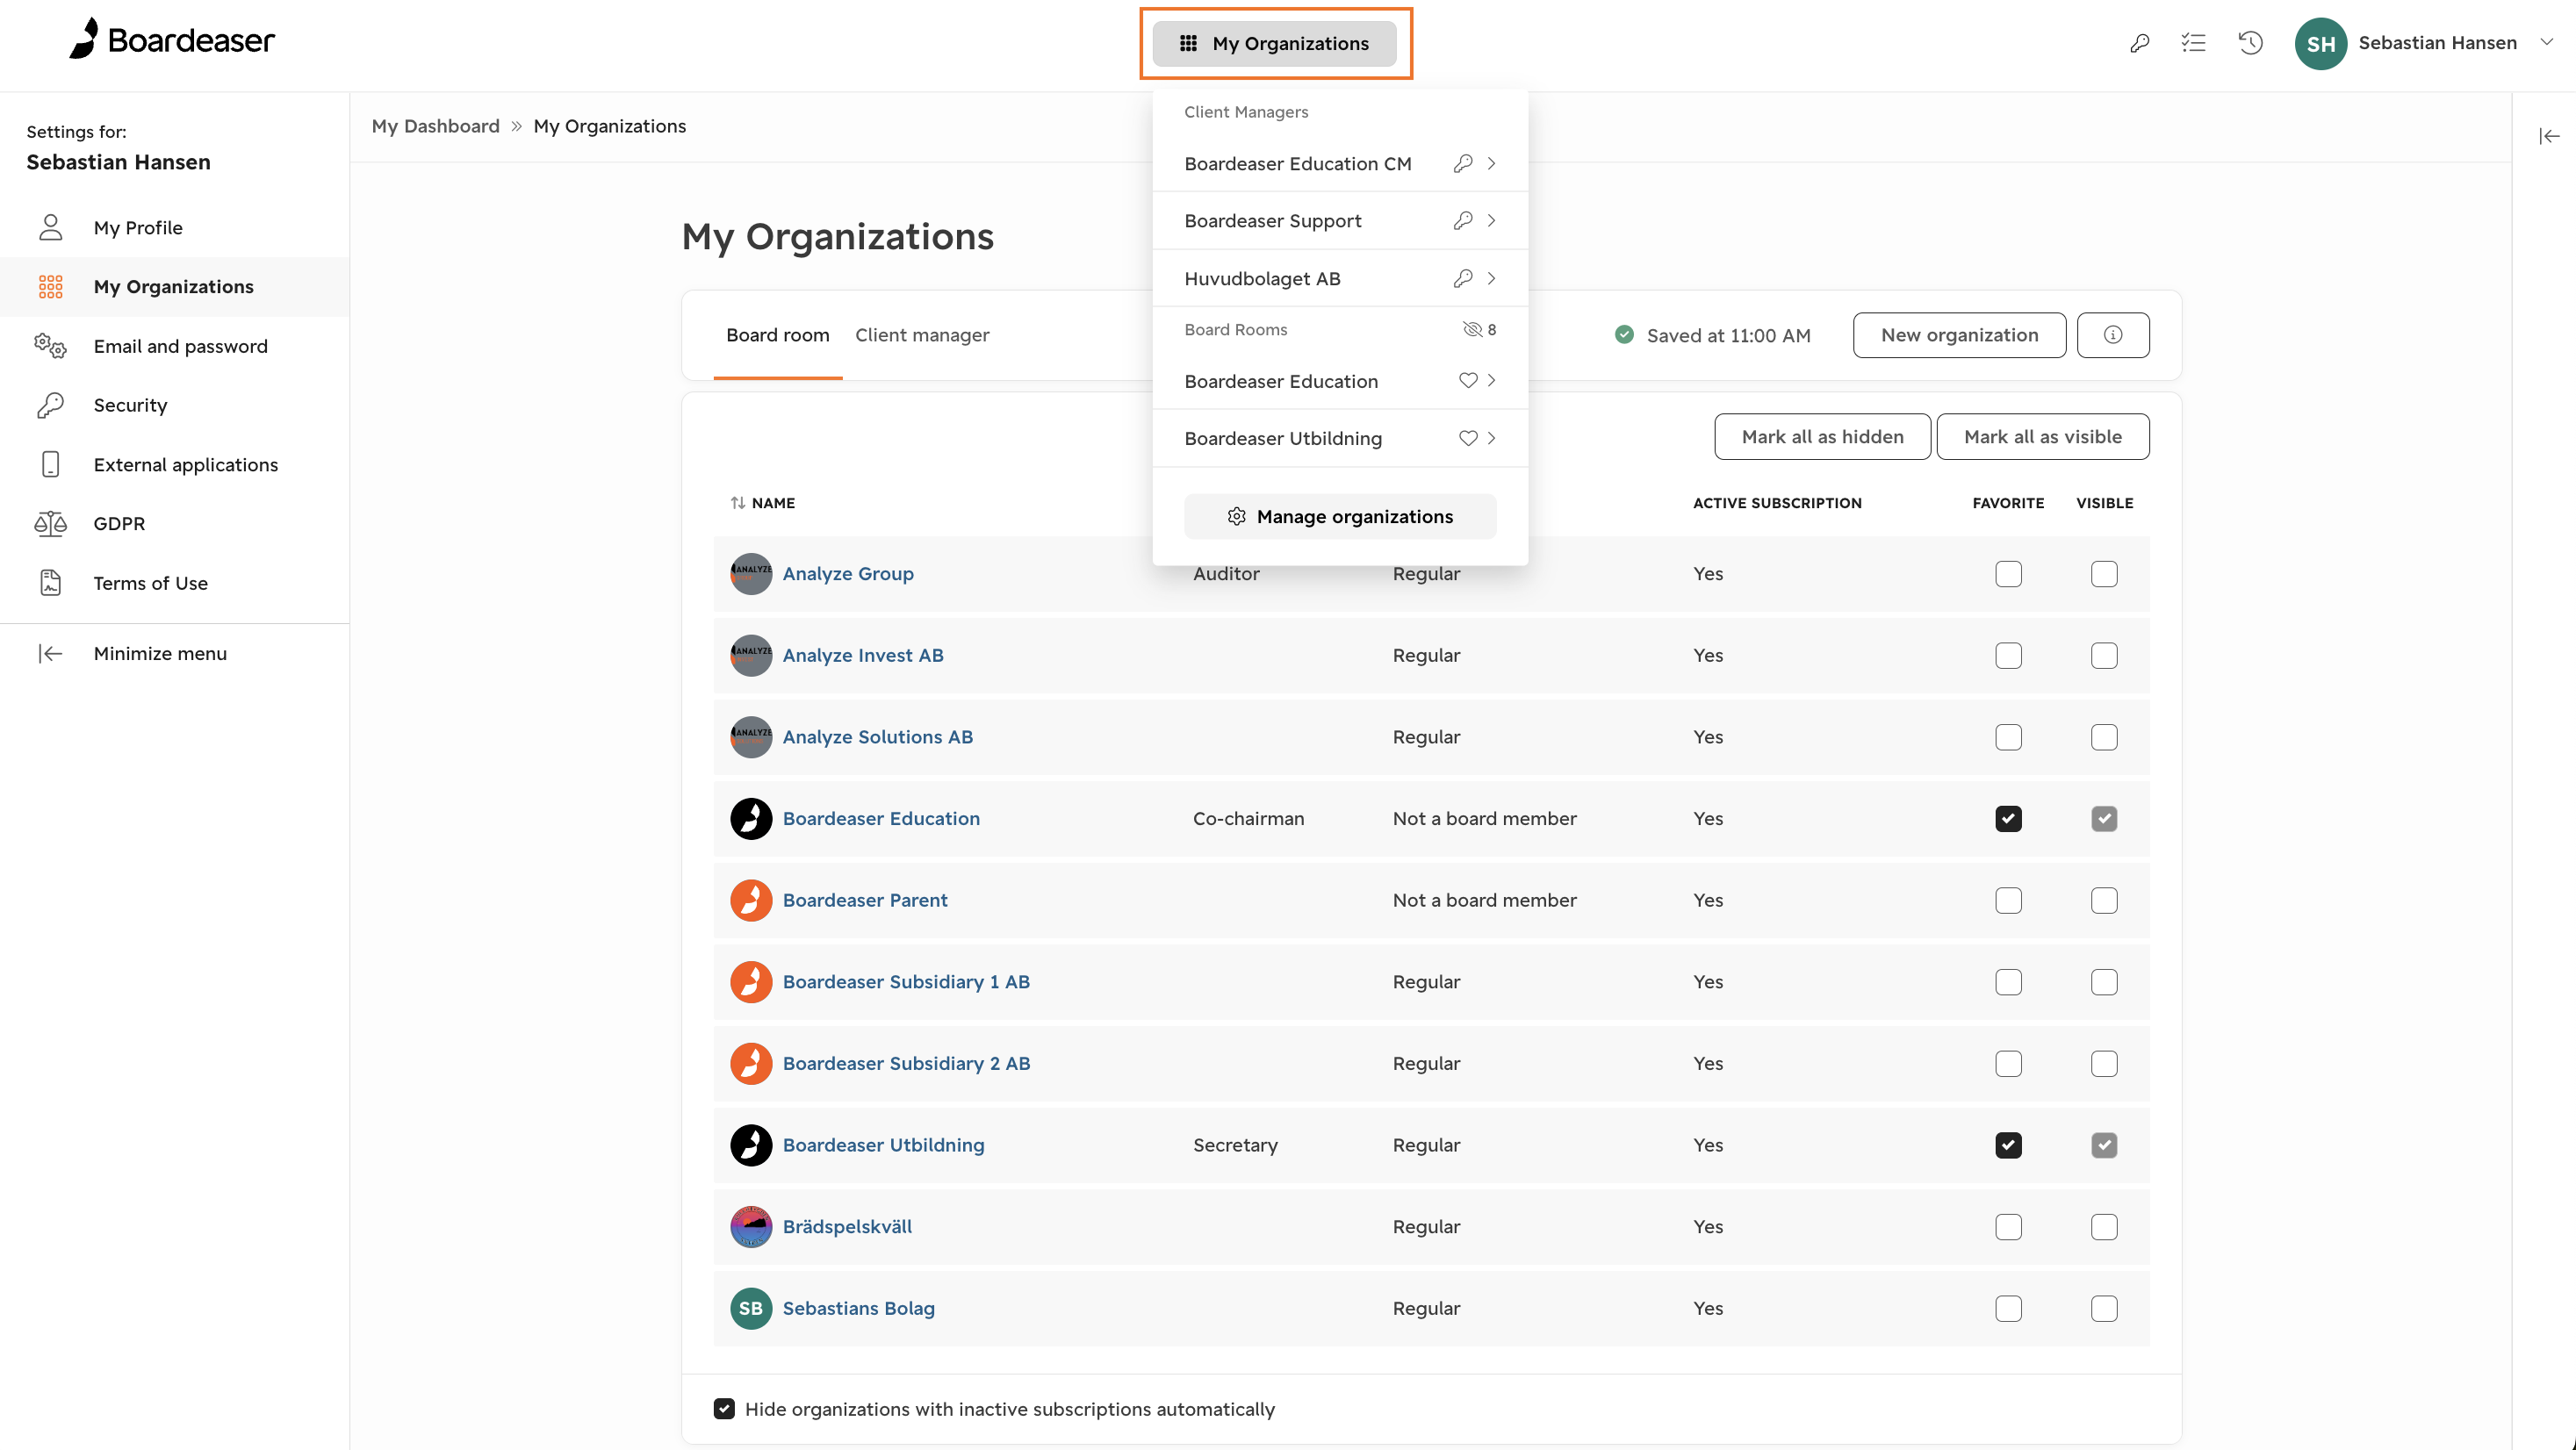Click the Minimize menu arrow icon

[50, 653]
